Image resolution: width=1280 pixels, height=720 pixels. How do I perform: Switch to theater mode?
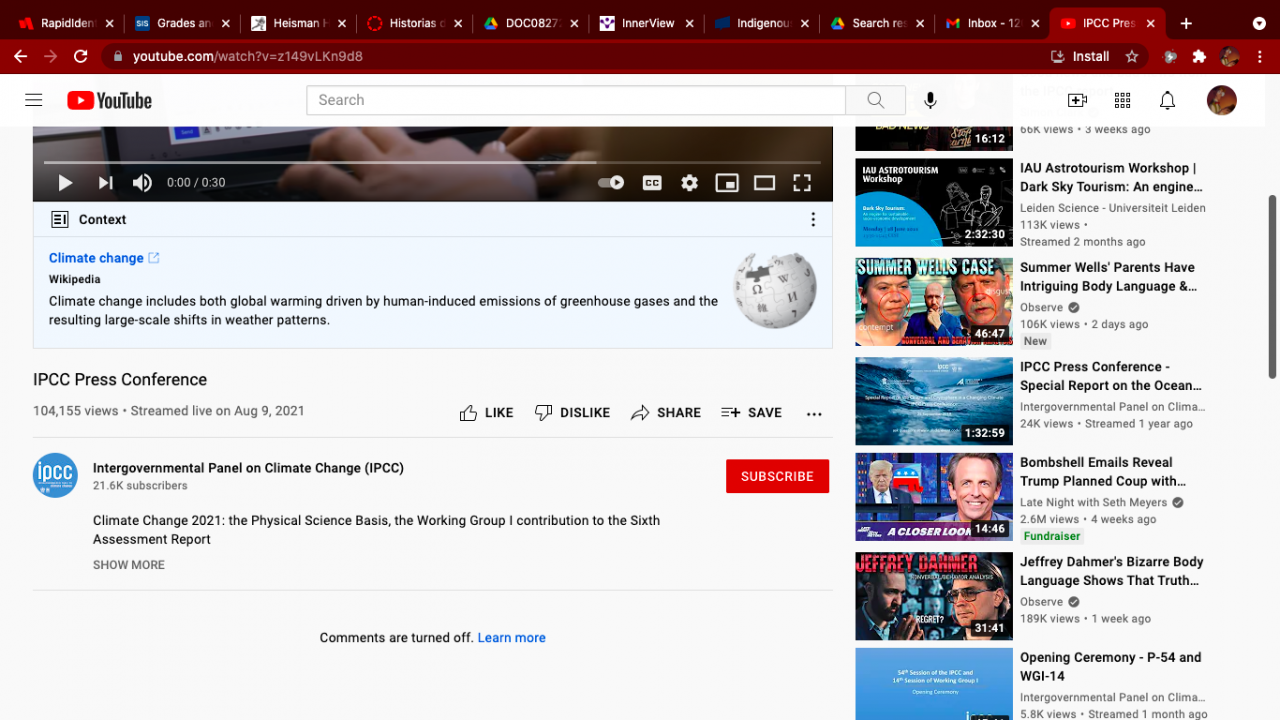(x=765, y=183)
